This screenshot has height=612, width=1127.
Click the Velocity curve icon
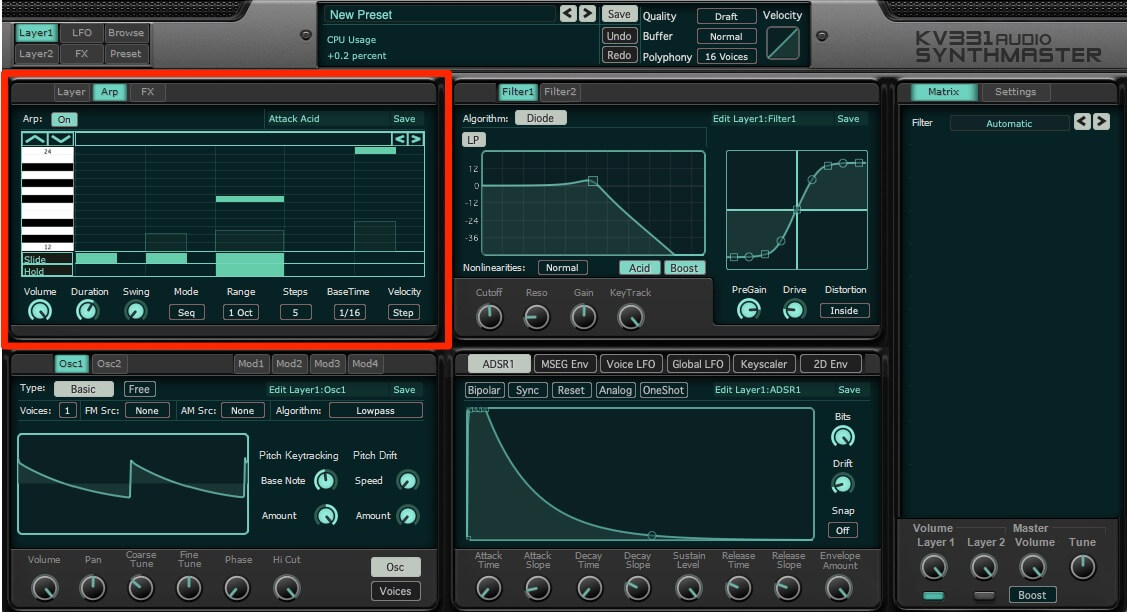pos(783,43)
